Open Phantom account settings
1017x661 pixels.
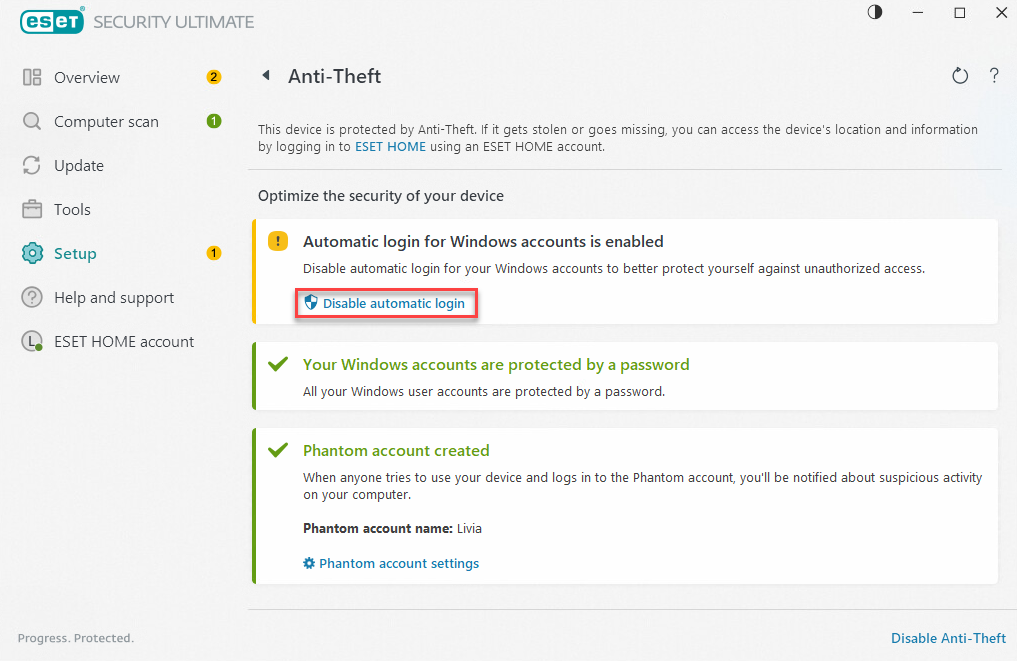tap(399, 564)
